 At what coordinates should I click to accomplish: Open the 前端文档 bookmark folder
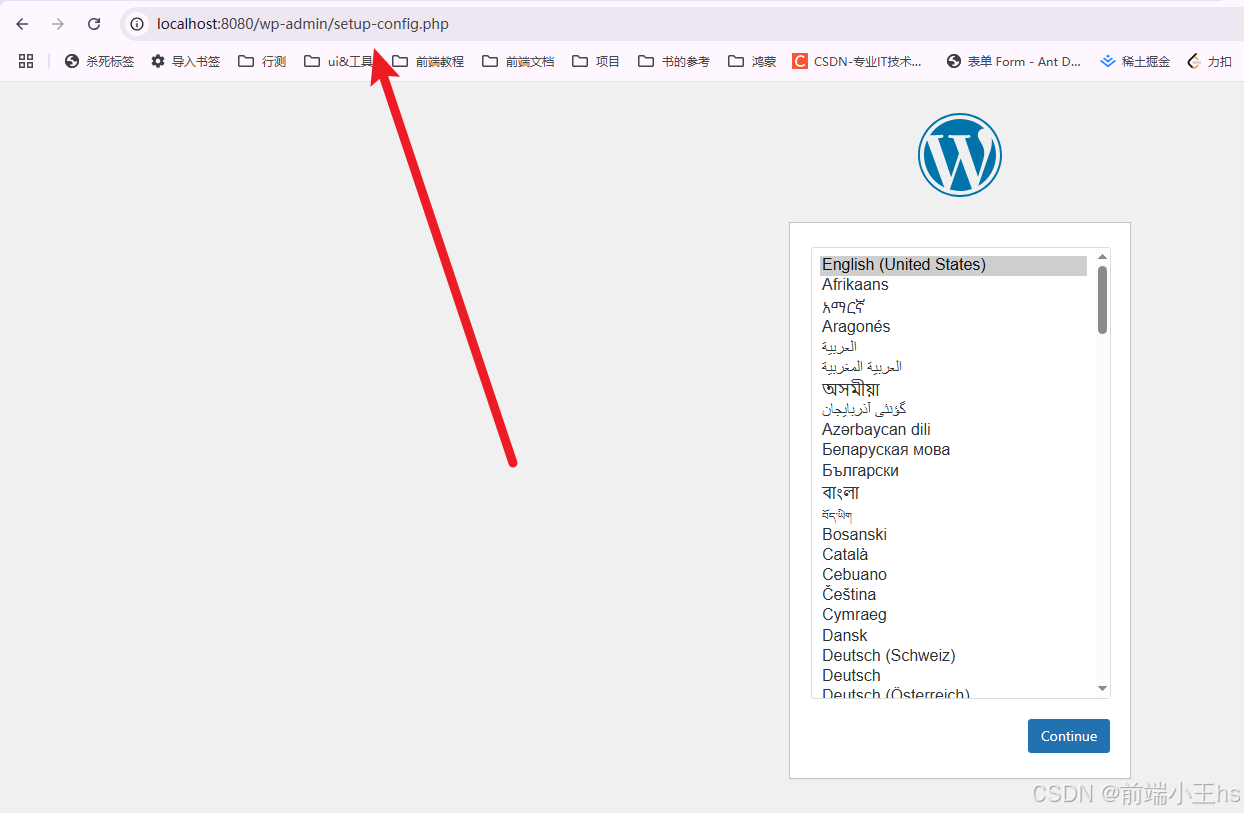(x=518, y=61)
